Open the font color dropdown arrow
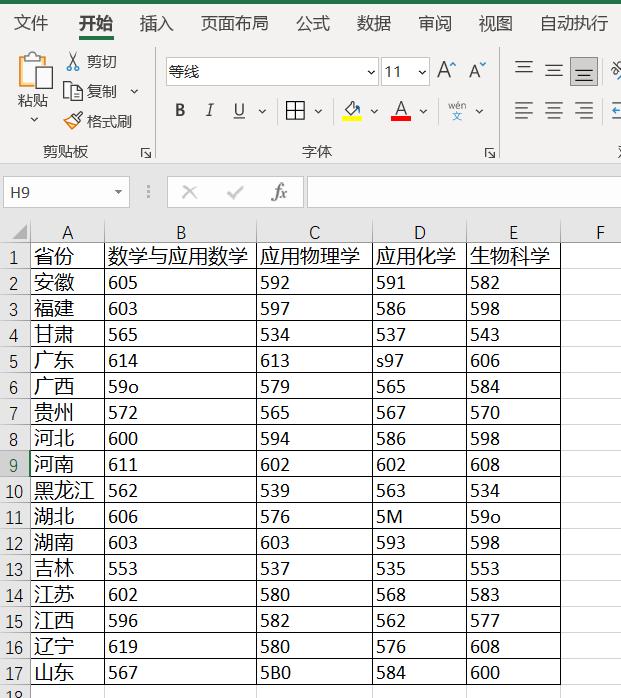The height and width of the screenshot is (698, 621). 423,111
